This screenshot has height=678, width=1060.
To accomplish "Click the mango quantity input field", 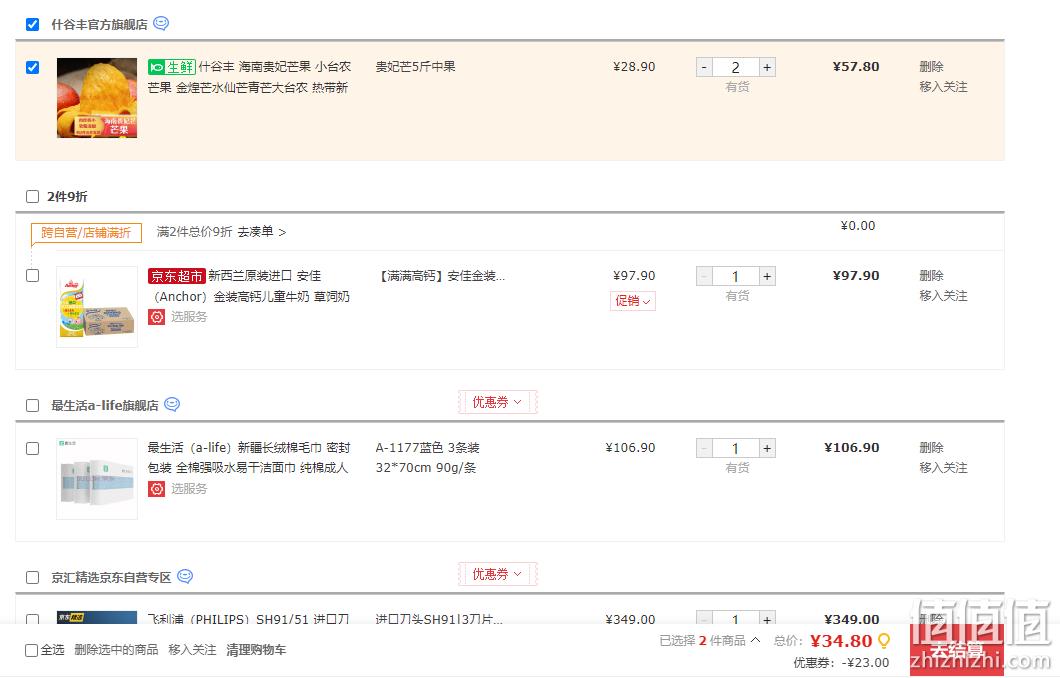I will (x=736, y=67).
